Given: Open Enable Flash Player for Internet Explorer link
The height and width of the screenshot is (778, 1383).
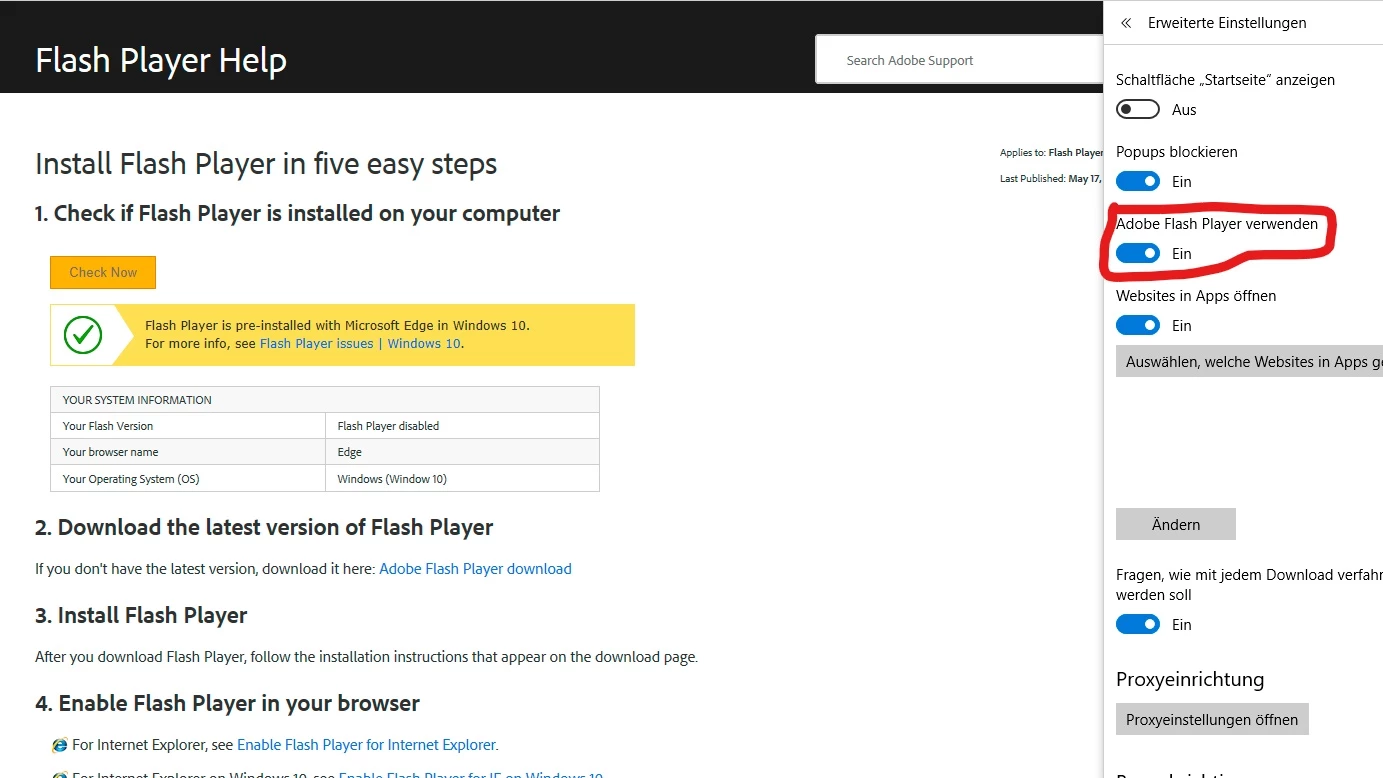Looking at the screenshot, I should 366,745.
